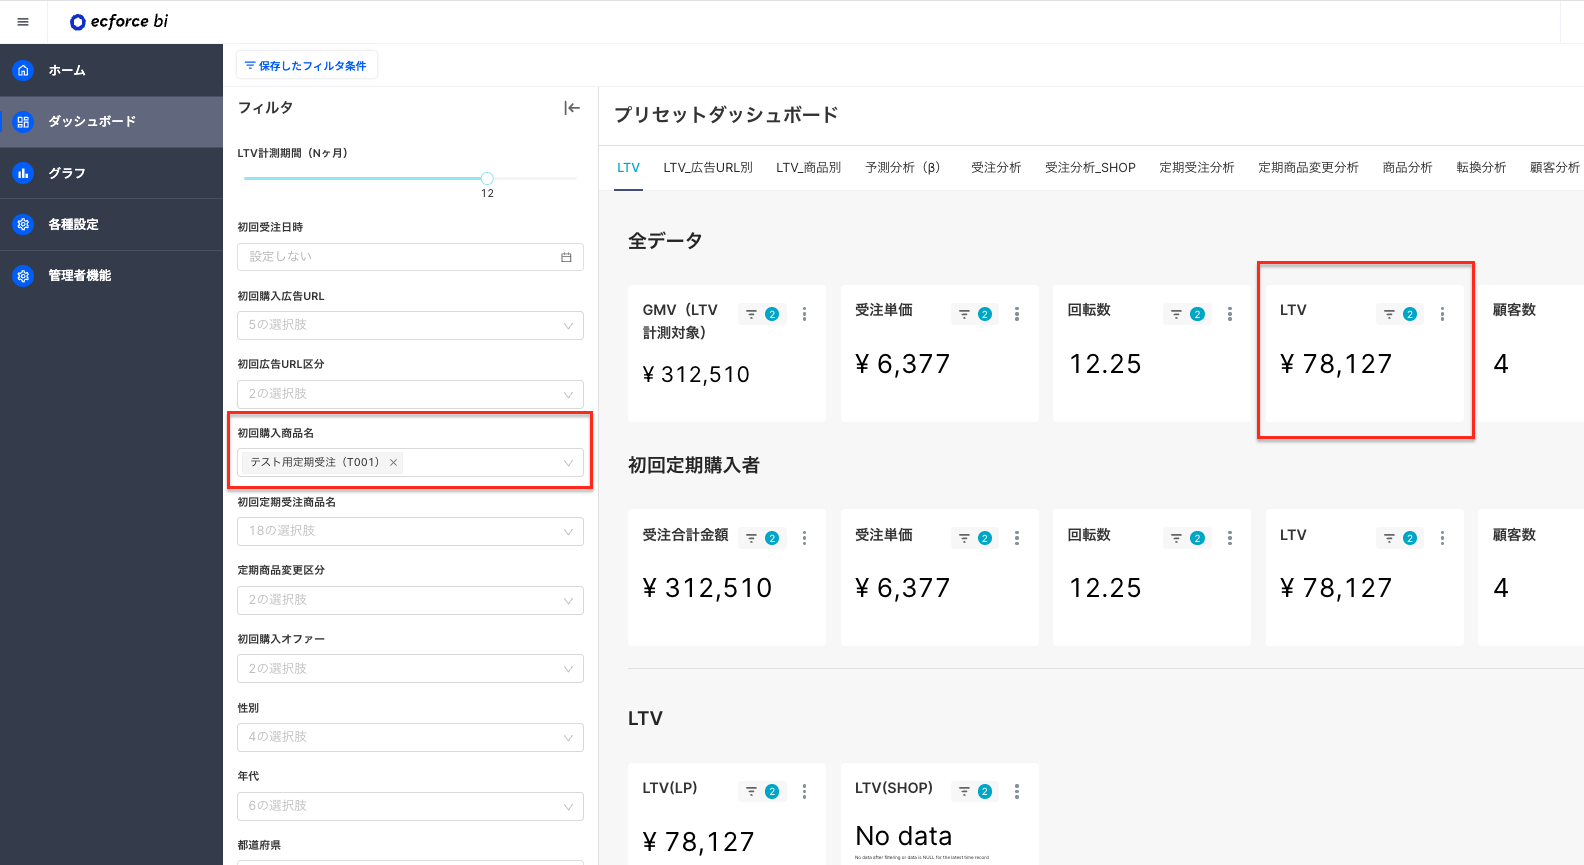Click the graph icon in sidebar

(x=23, y=173)
